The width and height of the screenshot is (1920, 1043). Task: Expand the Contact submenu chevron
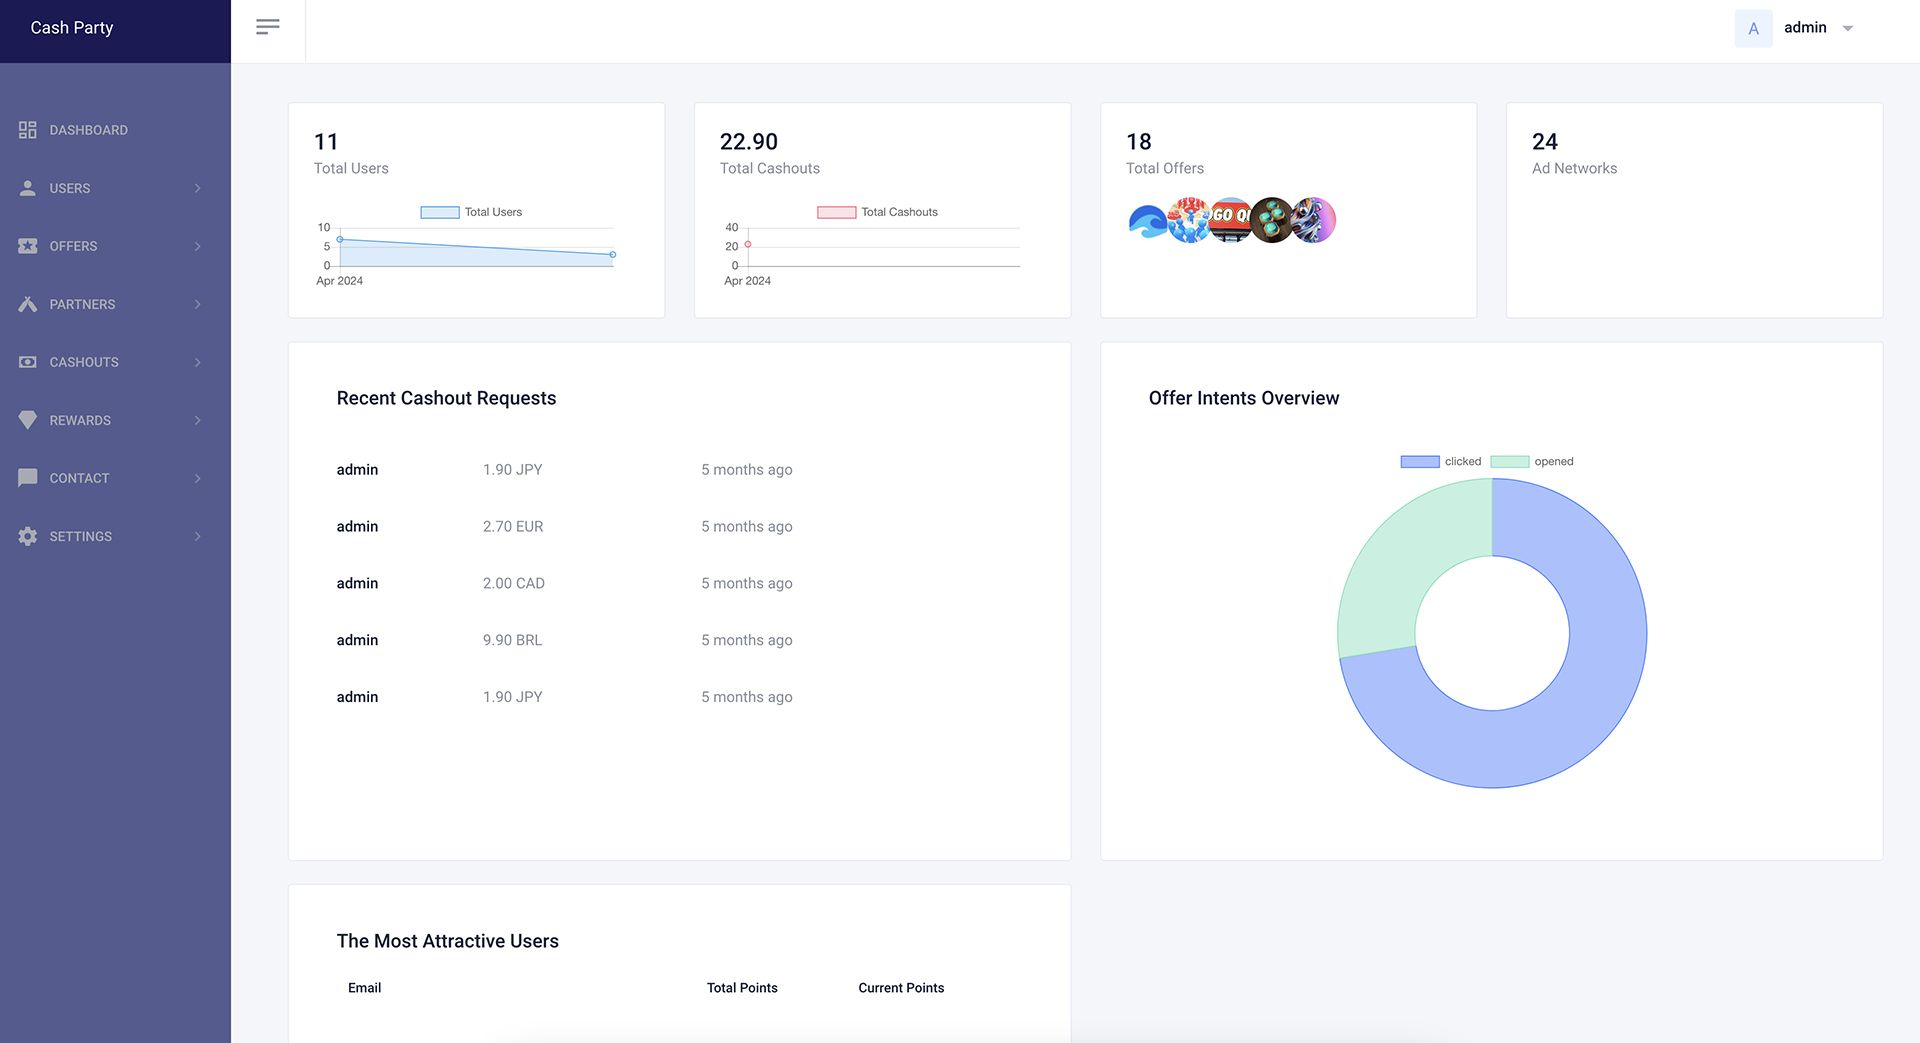tap(198, 478)
